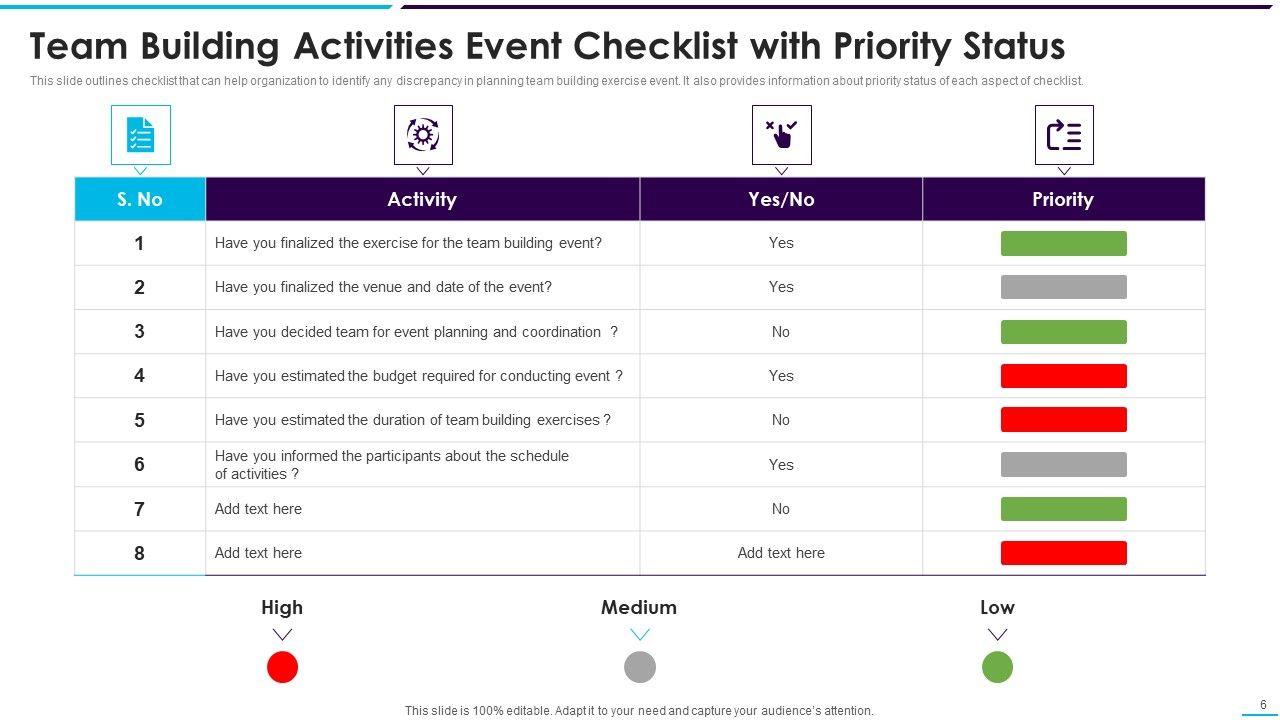Image resolution: width=1280 pixels, height=720 pixels.
Task: Click the slide title text
Action: [x=547, y=46]
